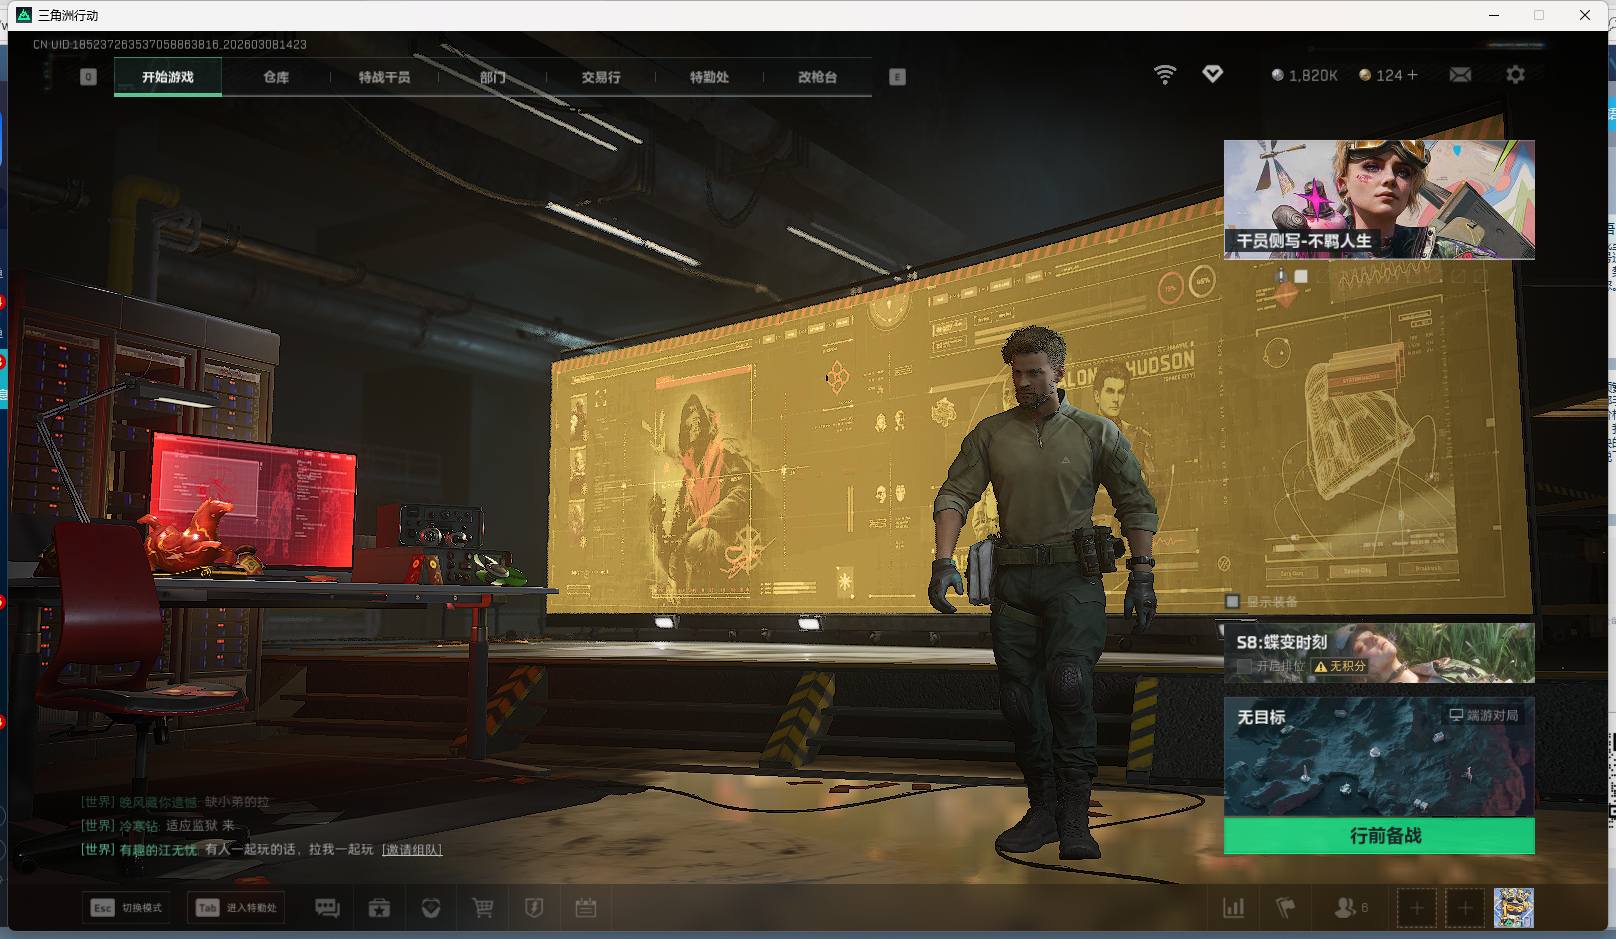The width and height of the screenshot is (1616, 939).
Task: Select the 改枪台 tab
Action: click(x=817, y=77)
